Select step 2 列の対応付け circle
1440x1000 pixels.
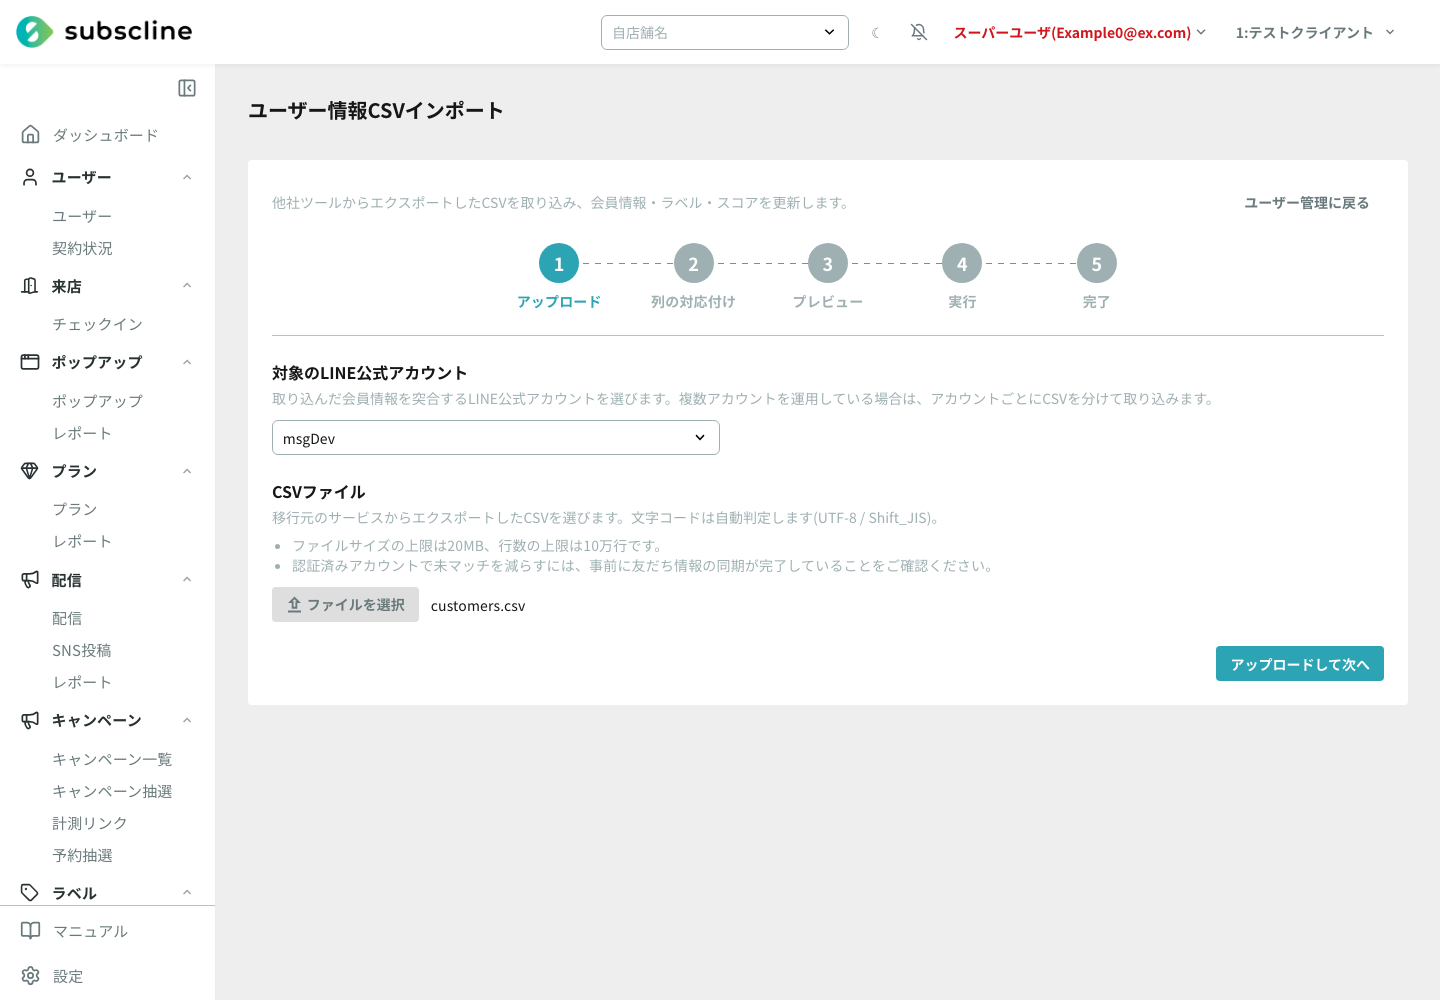point(693,264)
